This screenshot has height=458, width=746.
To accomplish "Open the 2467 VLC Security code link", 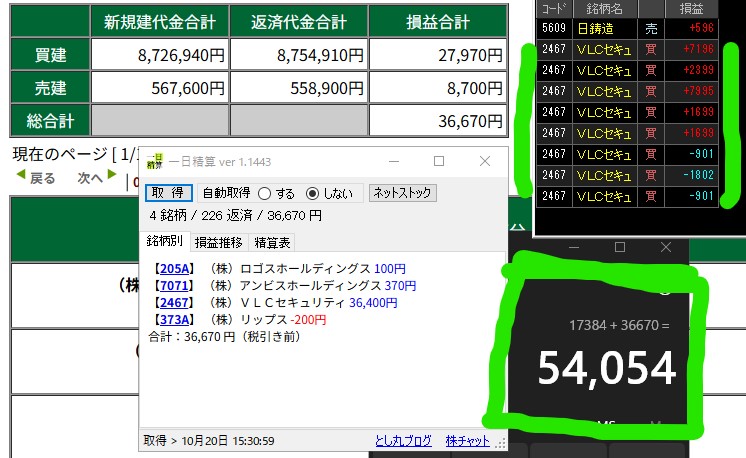I will pyautogui.click(x=173, y=302).
